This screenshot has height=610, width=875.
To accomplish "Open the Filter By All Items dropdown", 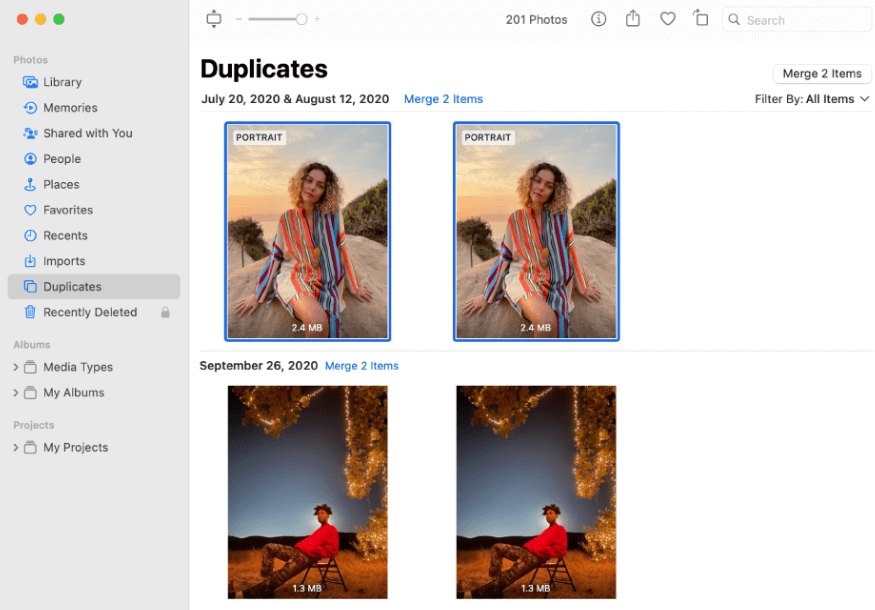I will click(x=812, y=99).
